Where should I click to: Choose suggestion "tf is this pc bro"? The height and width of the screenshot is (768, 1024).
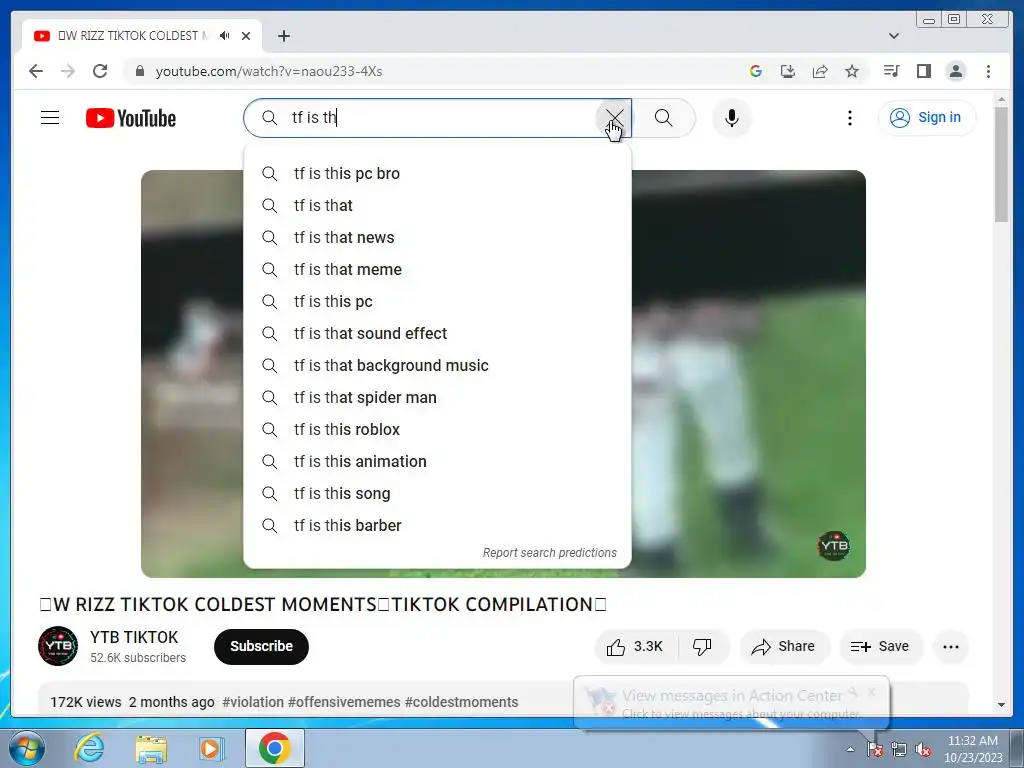[x=438, y=174]
